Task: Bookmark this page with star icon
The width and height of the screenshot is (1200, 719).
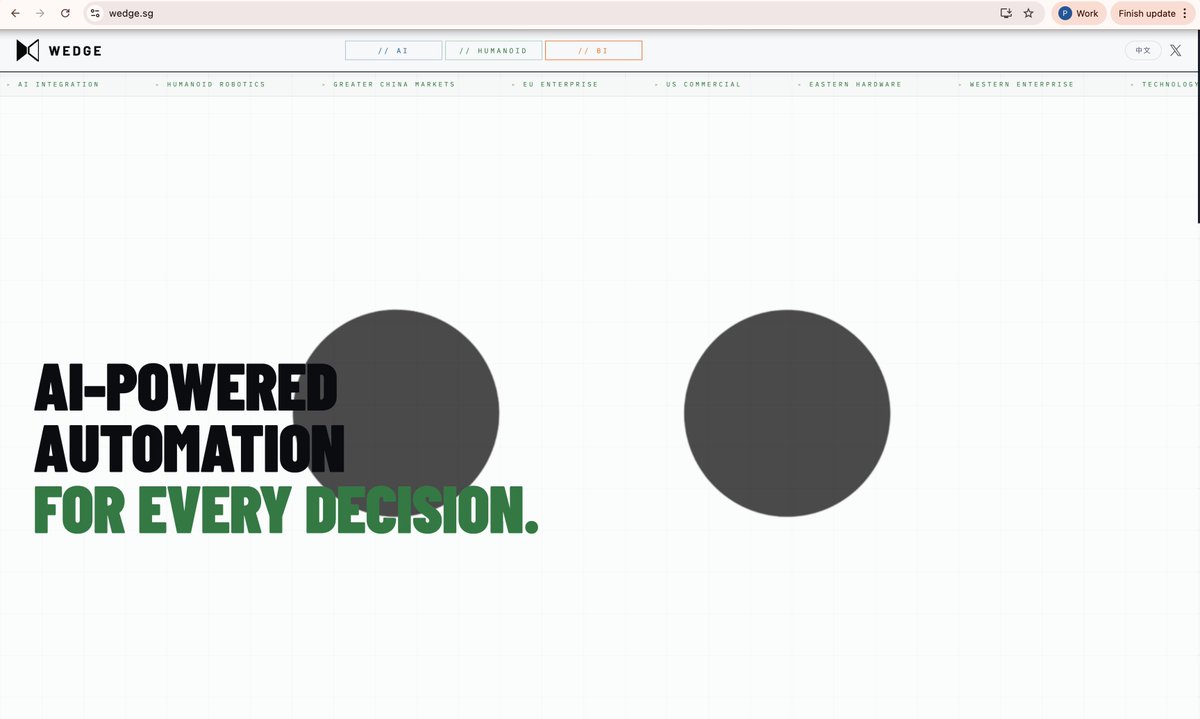Action: tap(1028, 13)
